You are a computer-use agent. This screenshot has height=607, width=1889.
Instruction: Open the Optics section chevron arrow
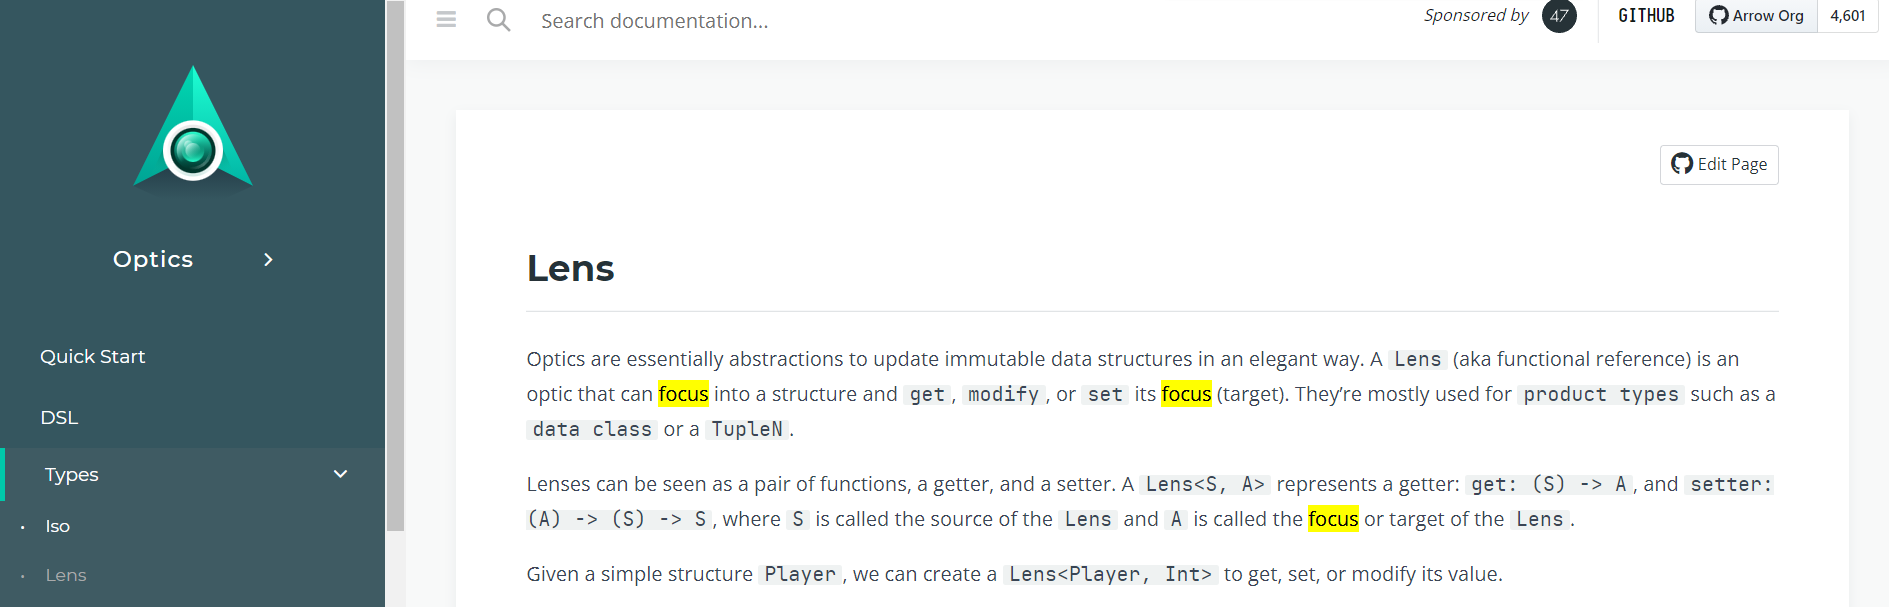(268, 259)
